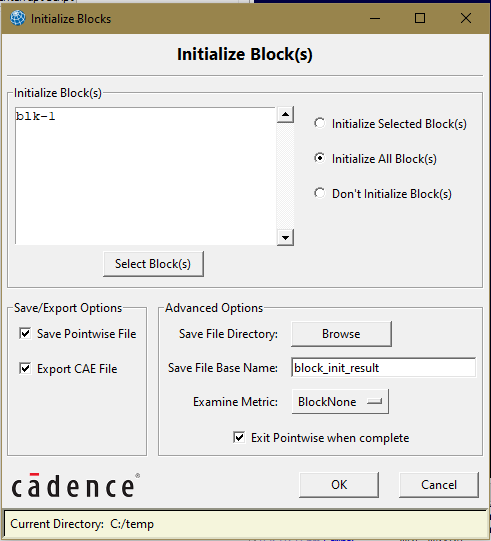Minimize the Initialize Blocks window
Image resolution: width=491 pixels, height=541 pixels.
click(375, 18)
